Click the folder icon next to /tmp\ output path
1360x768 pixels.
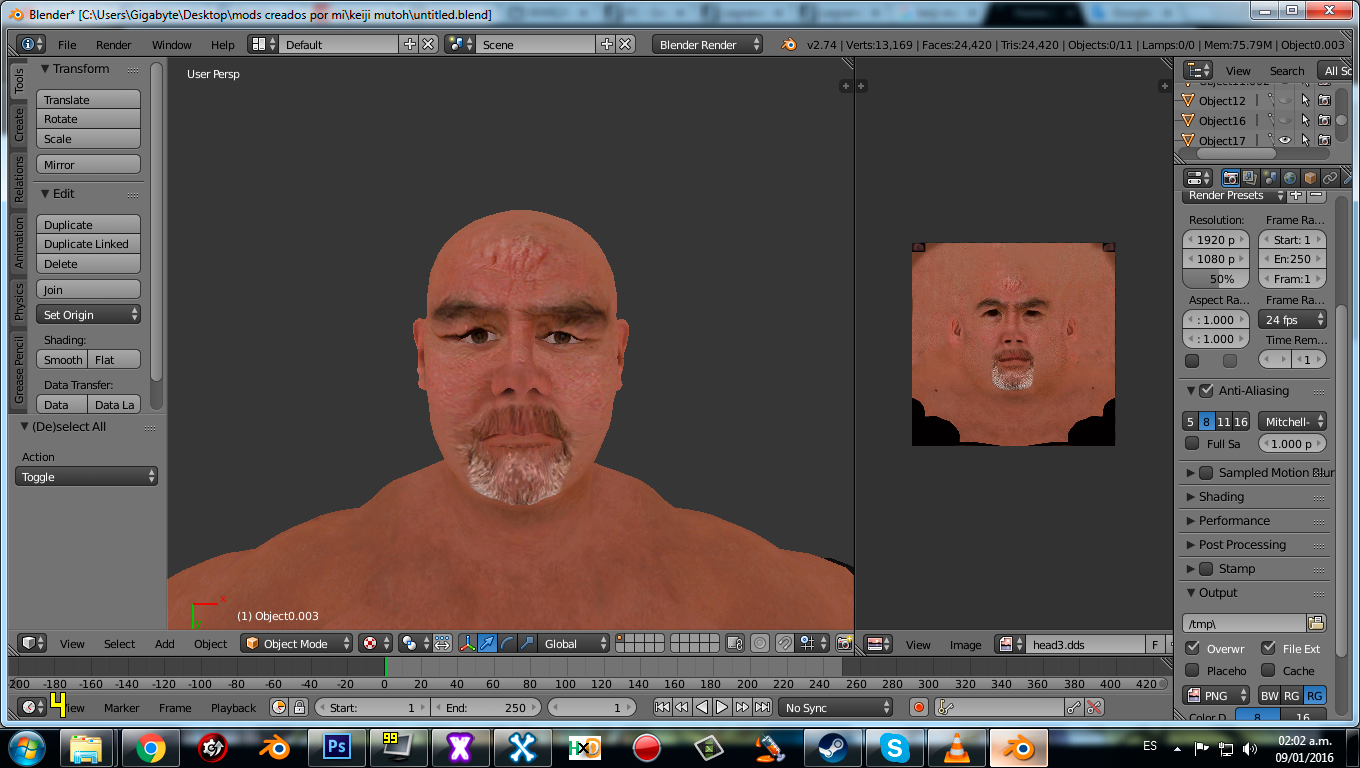[1316, 623]
